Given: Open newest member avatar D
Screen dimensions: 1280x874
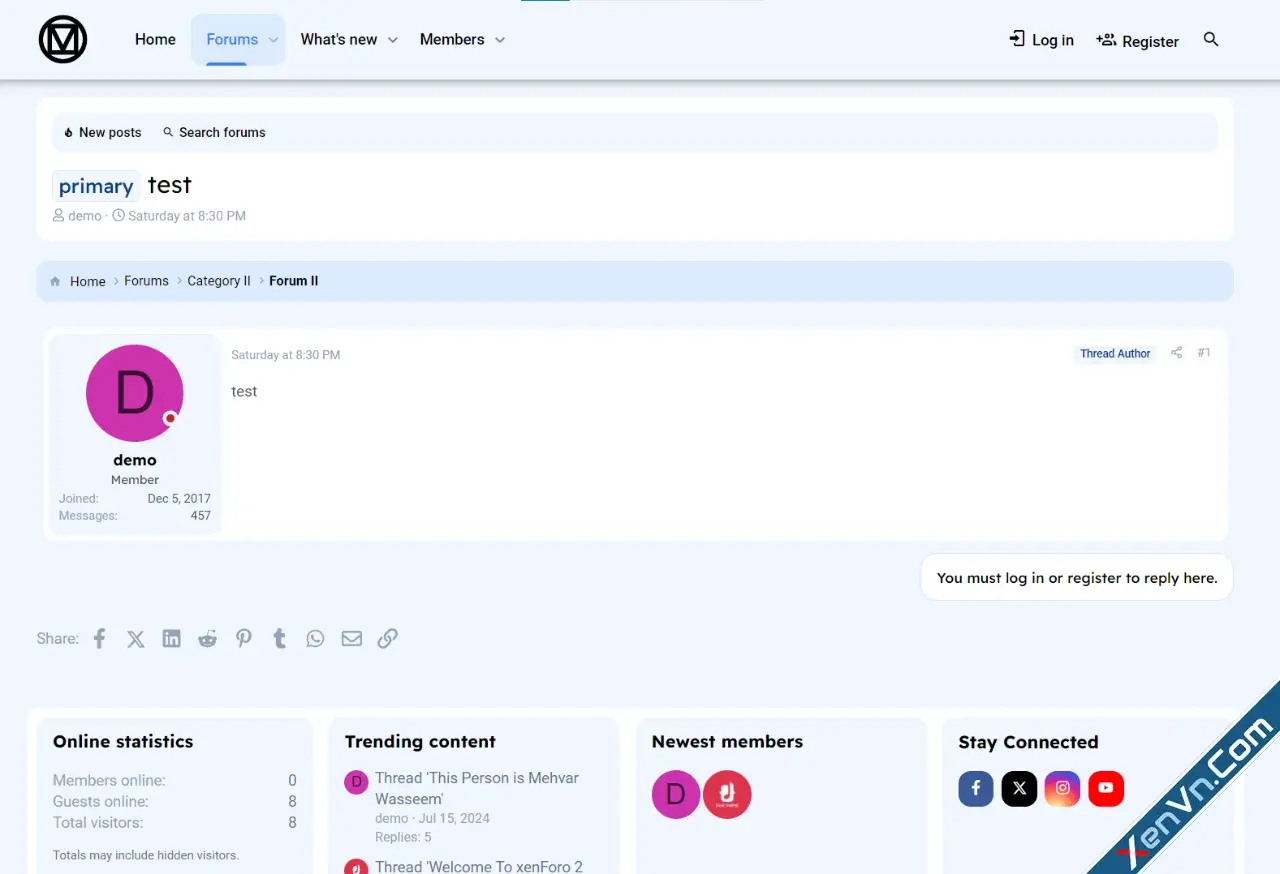Looking at the screenshot, I should [676, 795].
